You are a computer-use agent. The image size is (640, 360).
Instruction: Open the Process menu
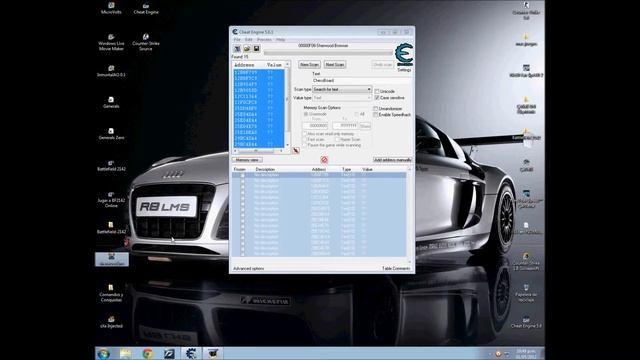click(x=264, y=40)
